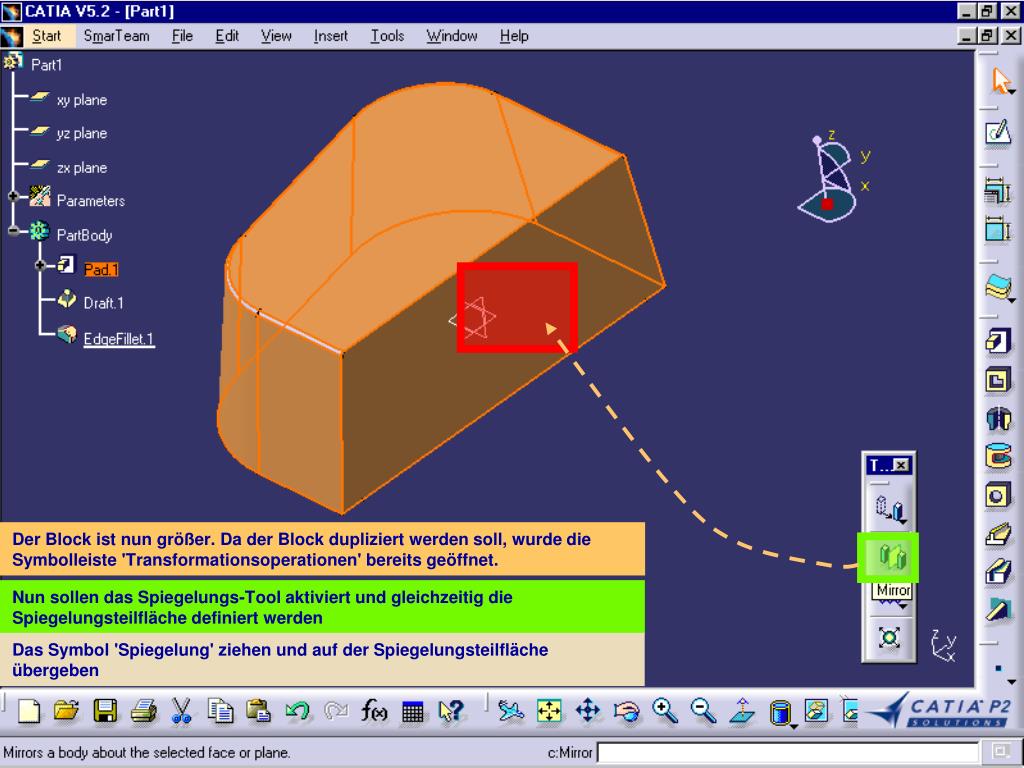Click the command input field beside c:Mirror
The image size is (1024, 768).
coord(788,752)
